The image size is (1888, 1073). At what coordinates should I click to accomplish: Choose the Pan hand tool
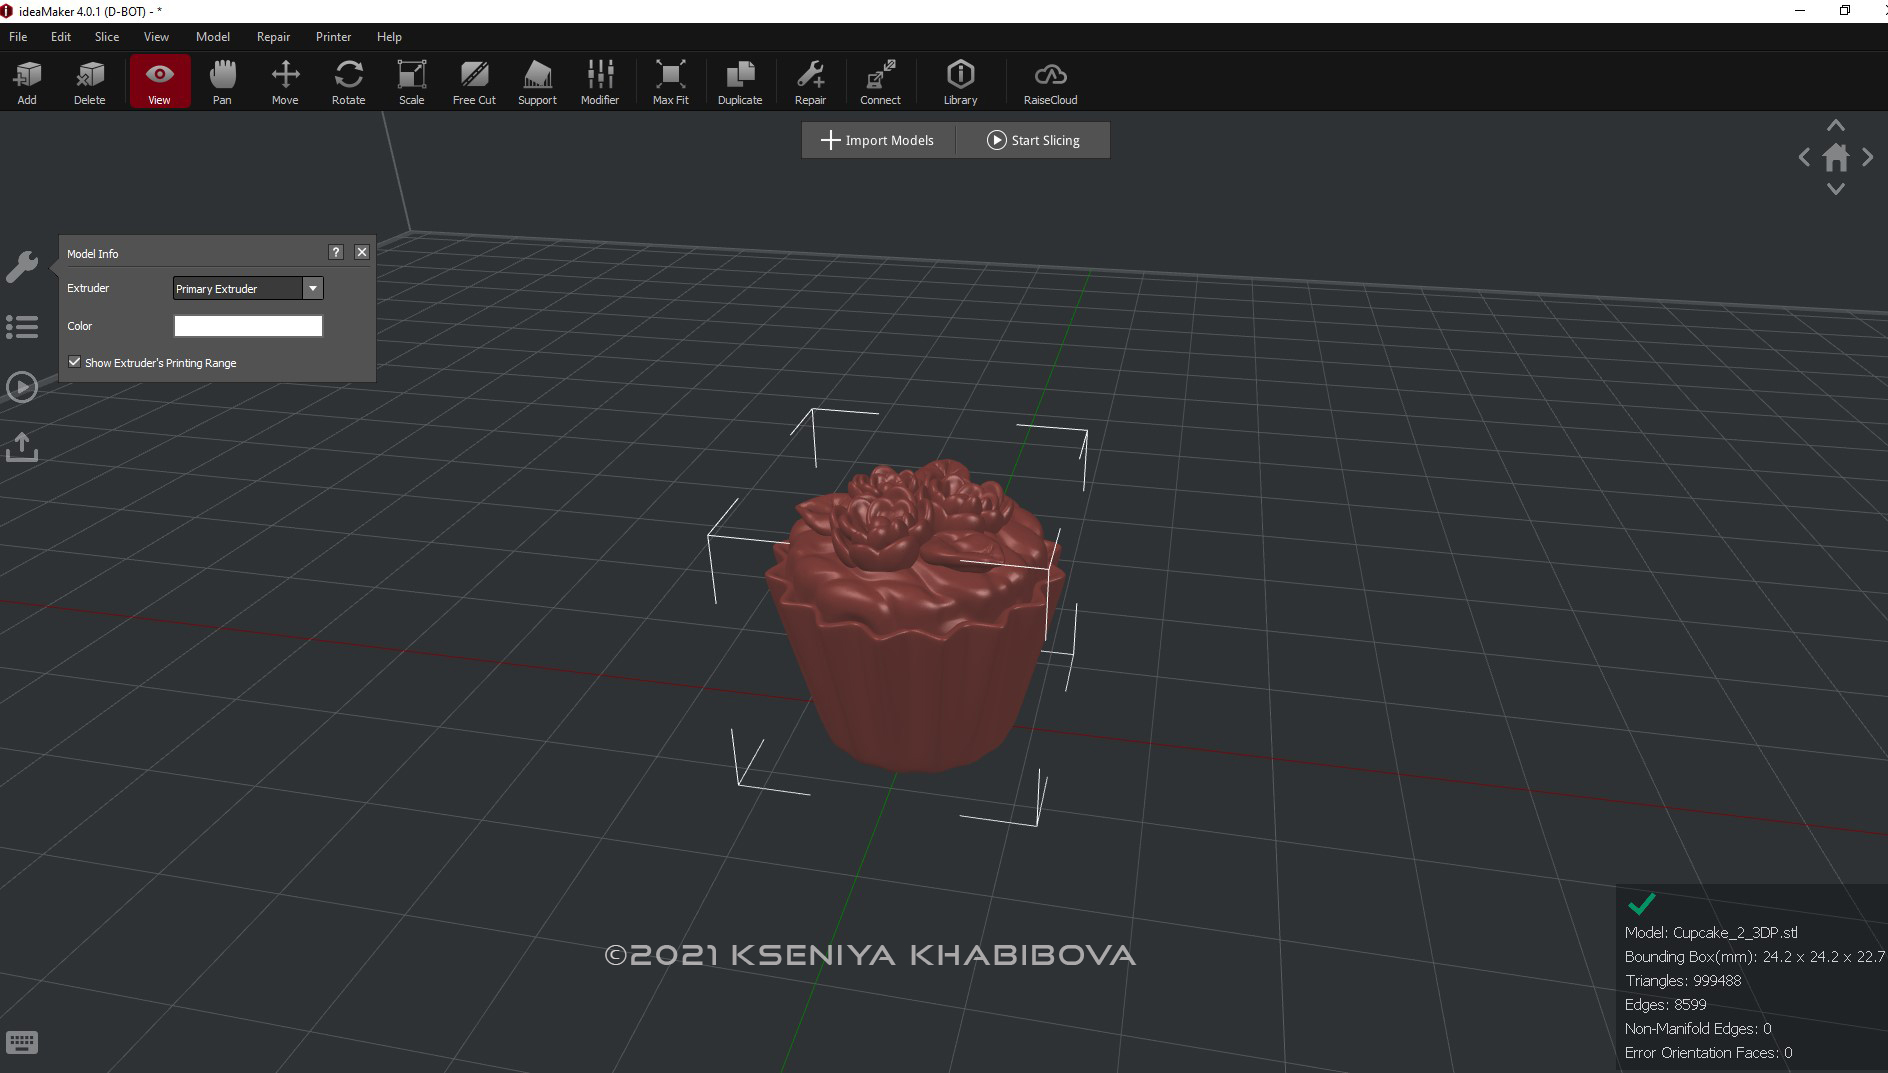coord(222,81)
